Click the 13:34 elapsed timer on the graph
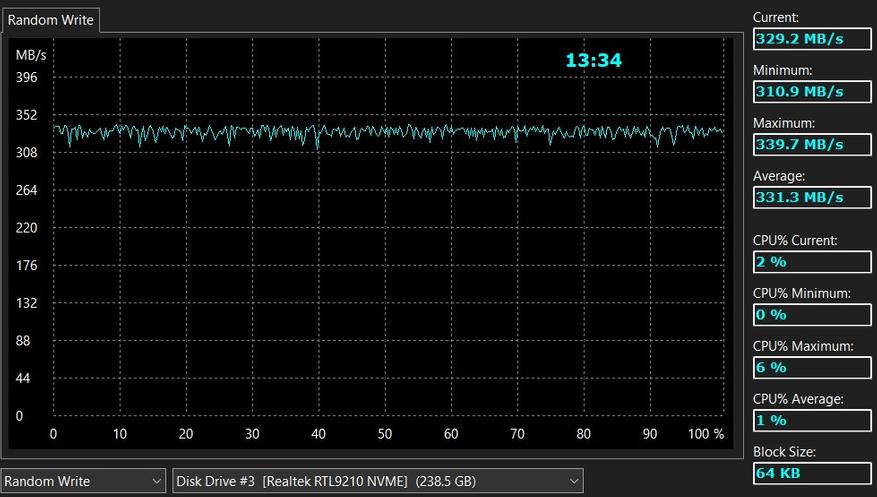The image size is (877, 497). pyautogui.click(x=593, y=61)
